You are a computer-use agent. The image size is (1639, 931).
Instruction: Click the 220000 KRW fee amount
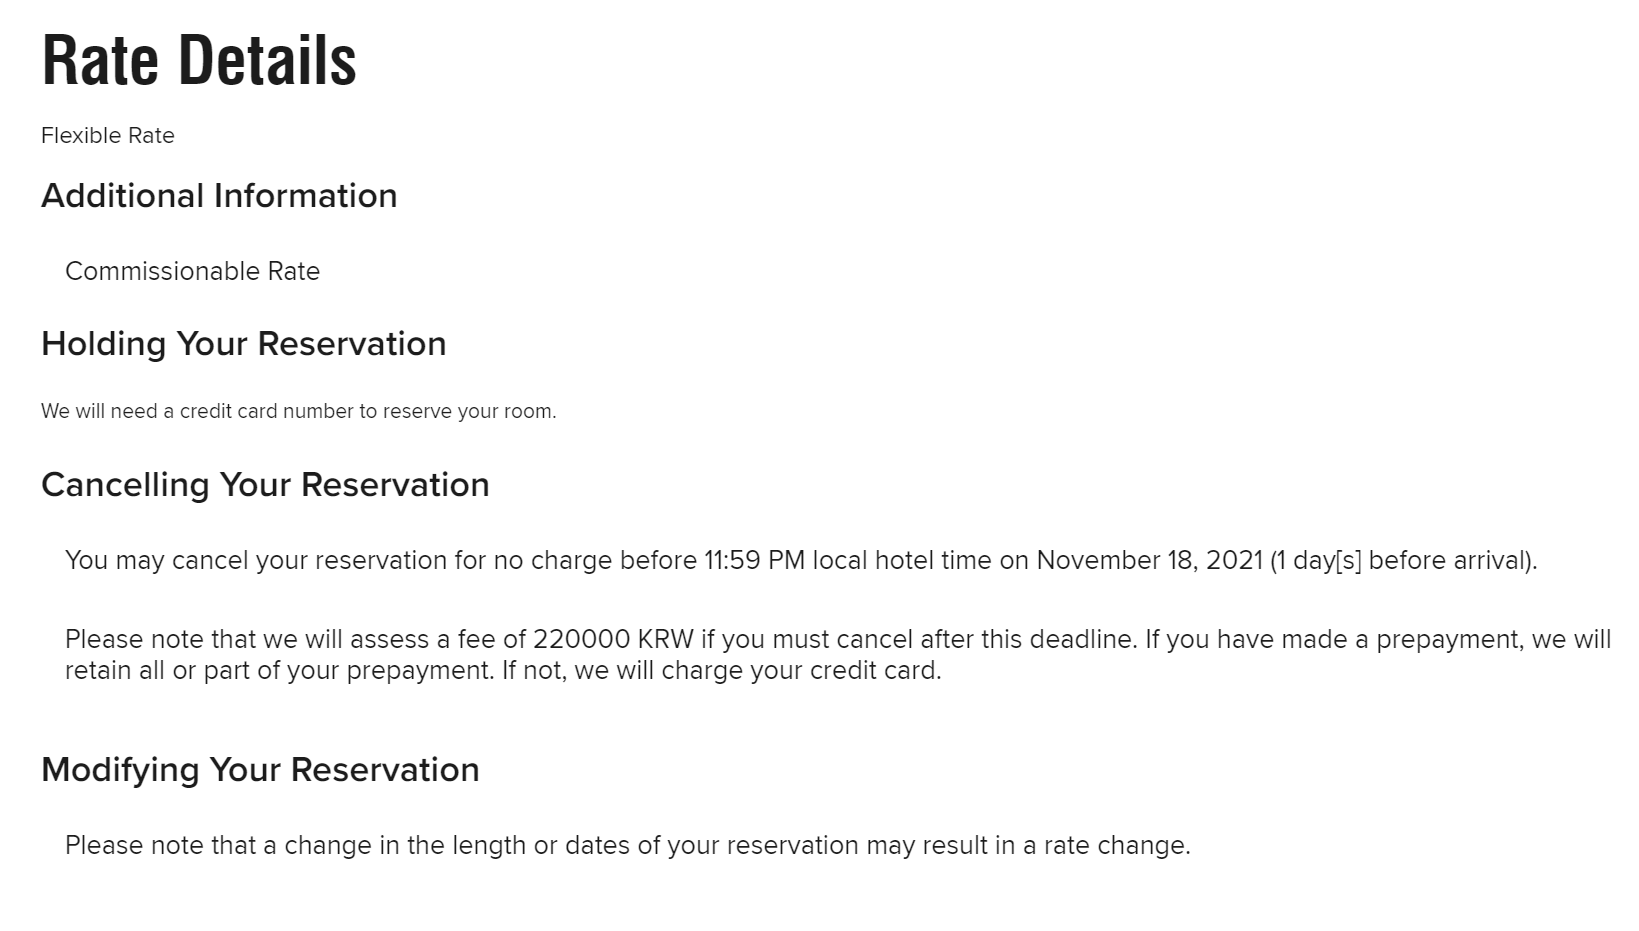pos(613,640)
